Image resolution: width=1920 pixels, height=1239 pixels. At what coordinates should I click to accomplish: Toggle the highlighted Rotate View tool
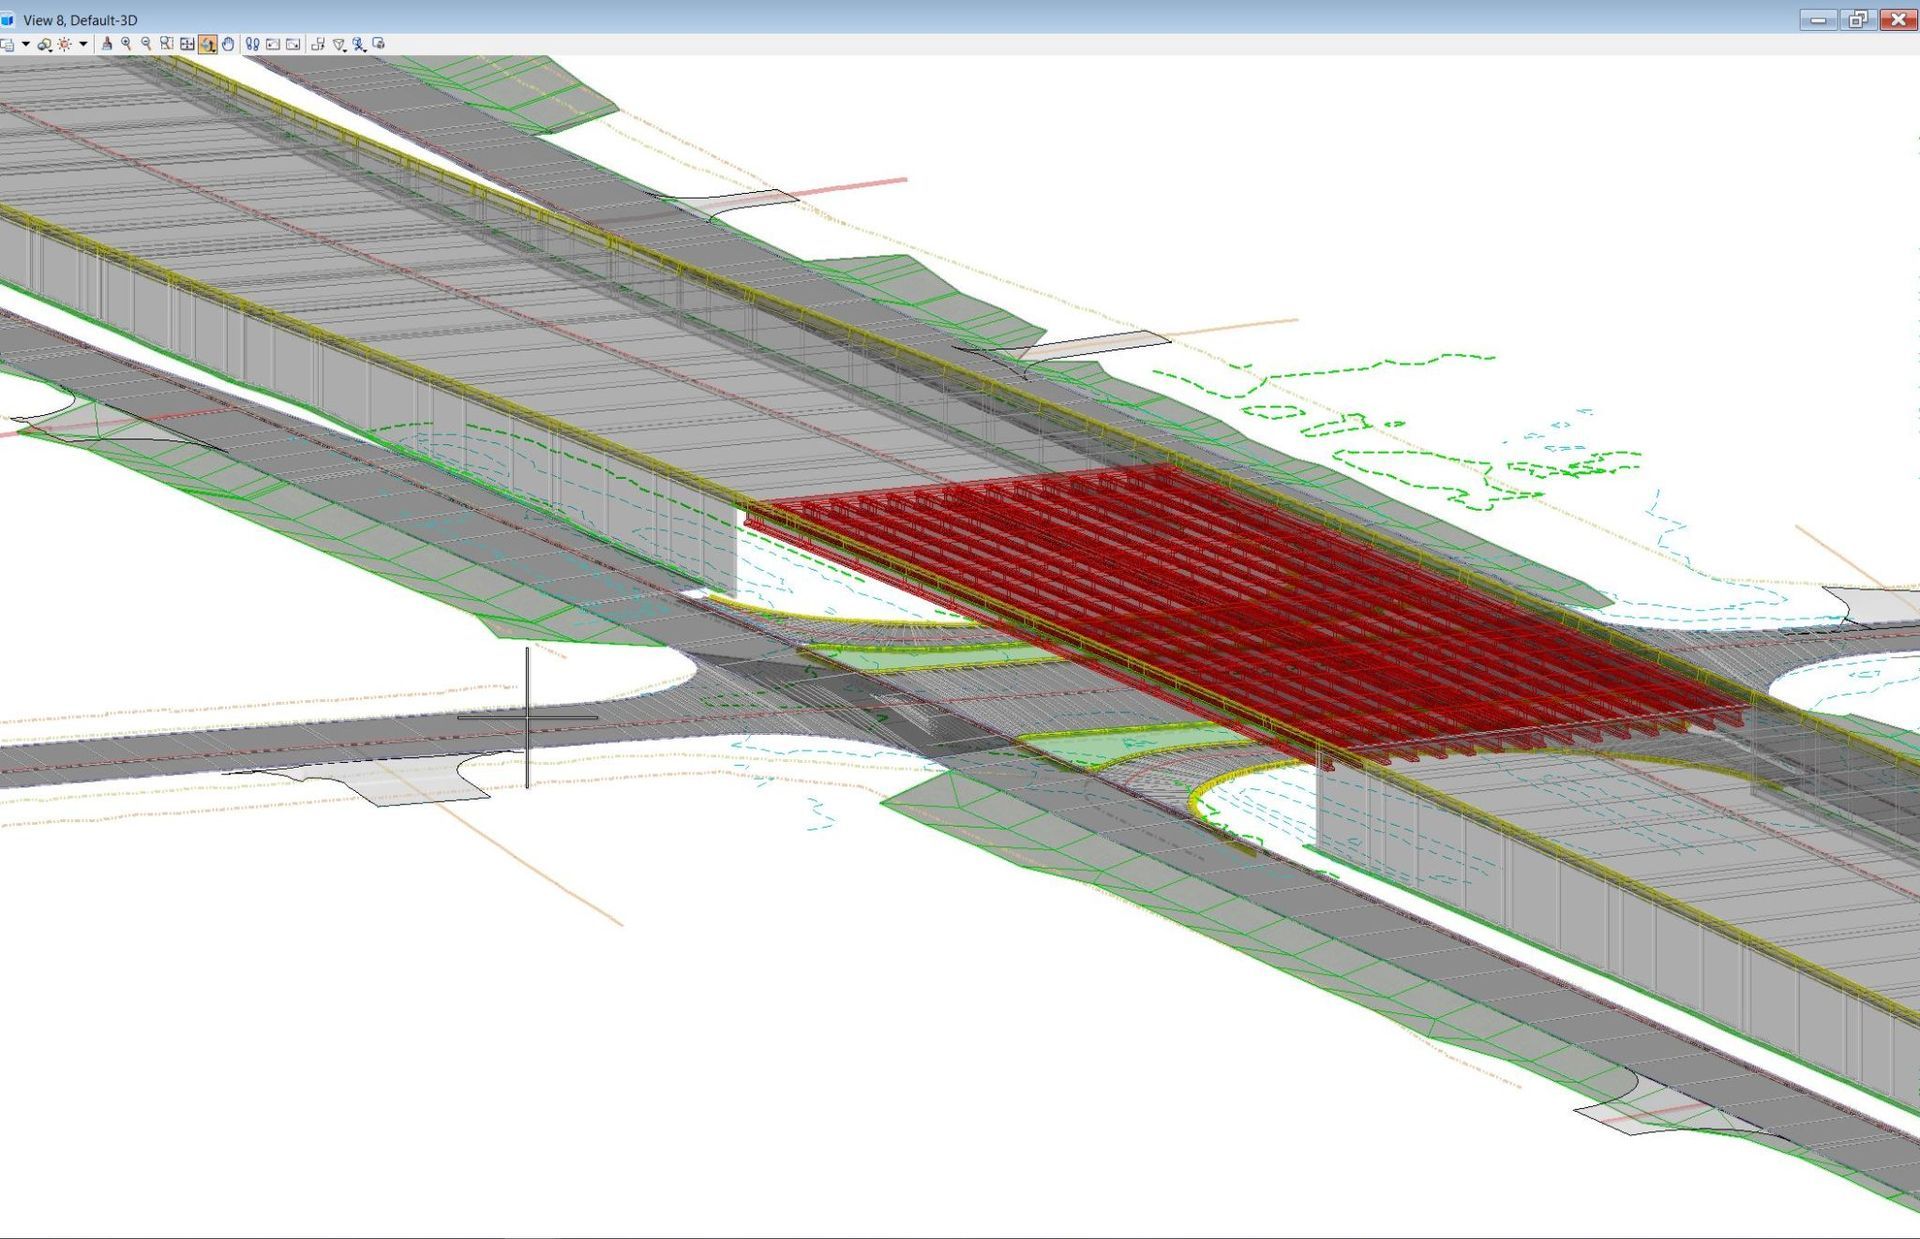(208, 44)
